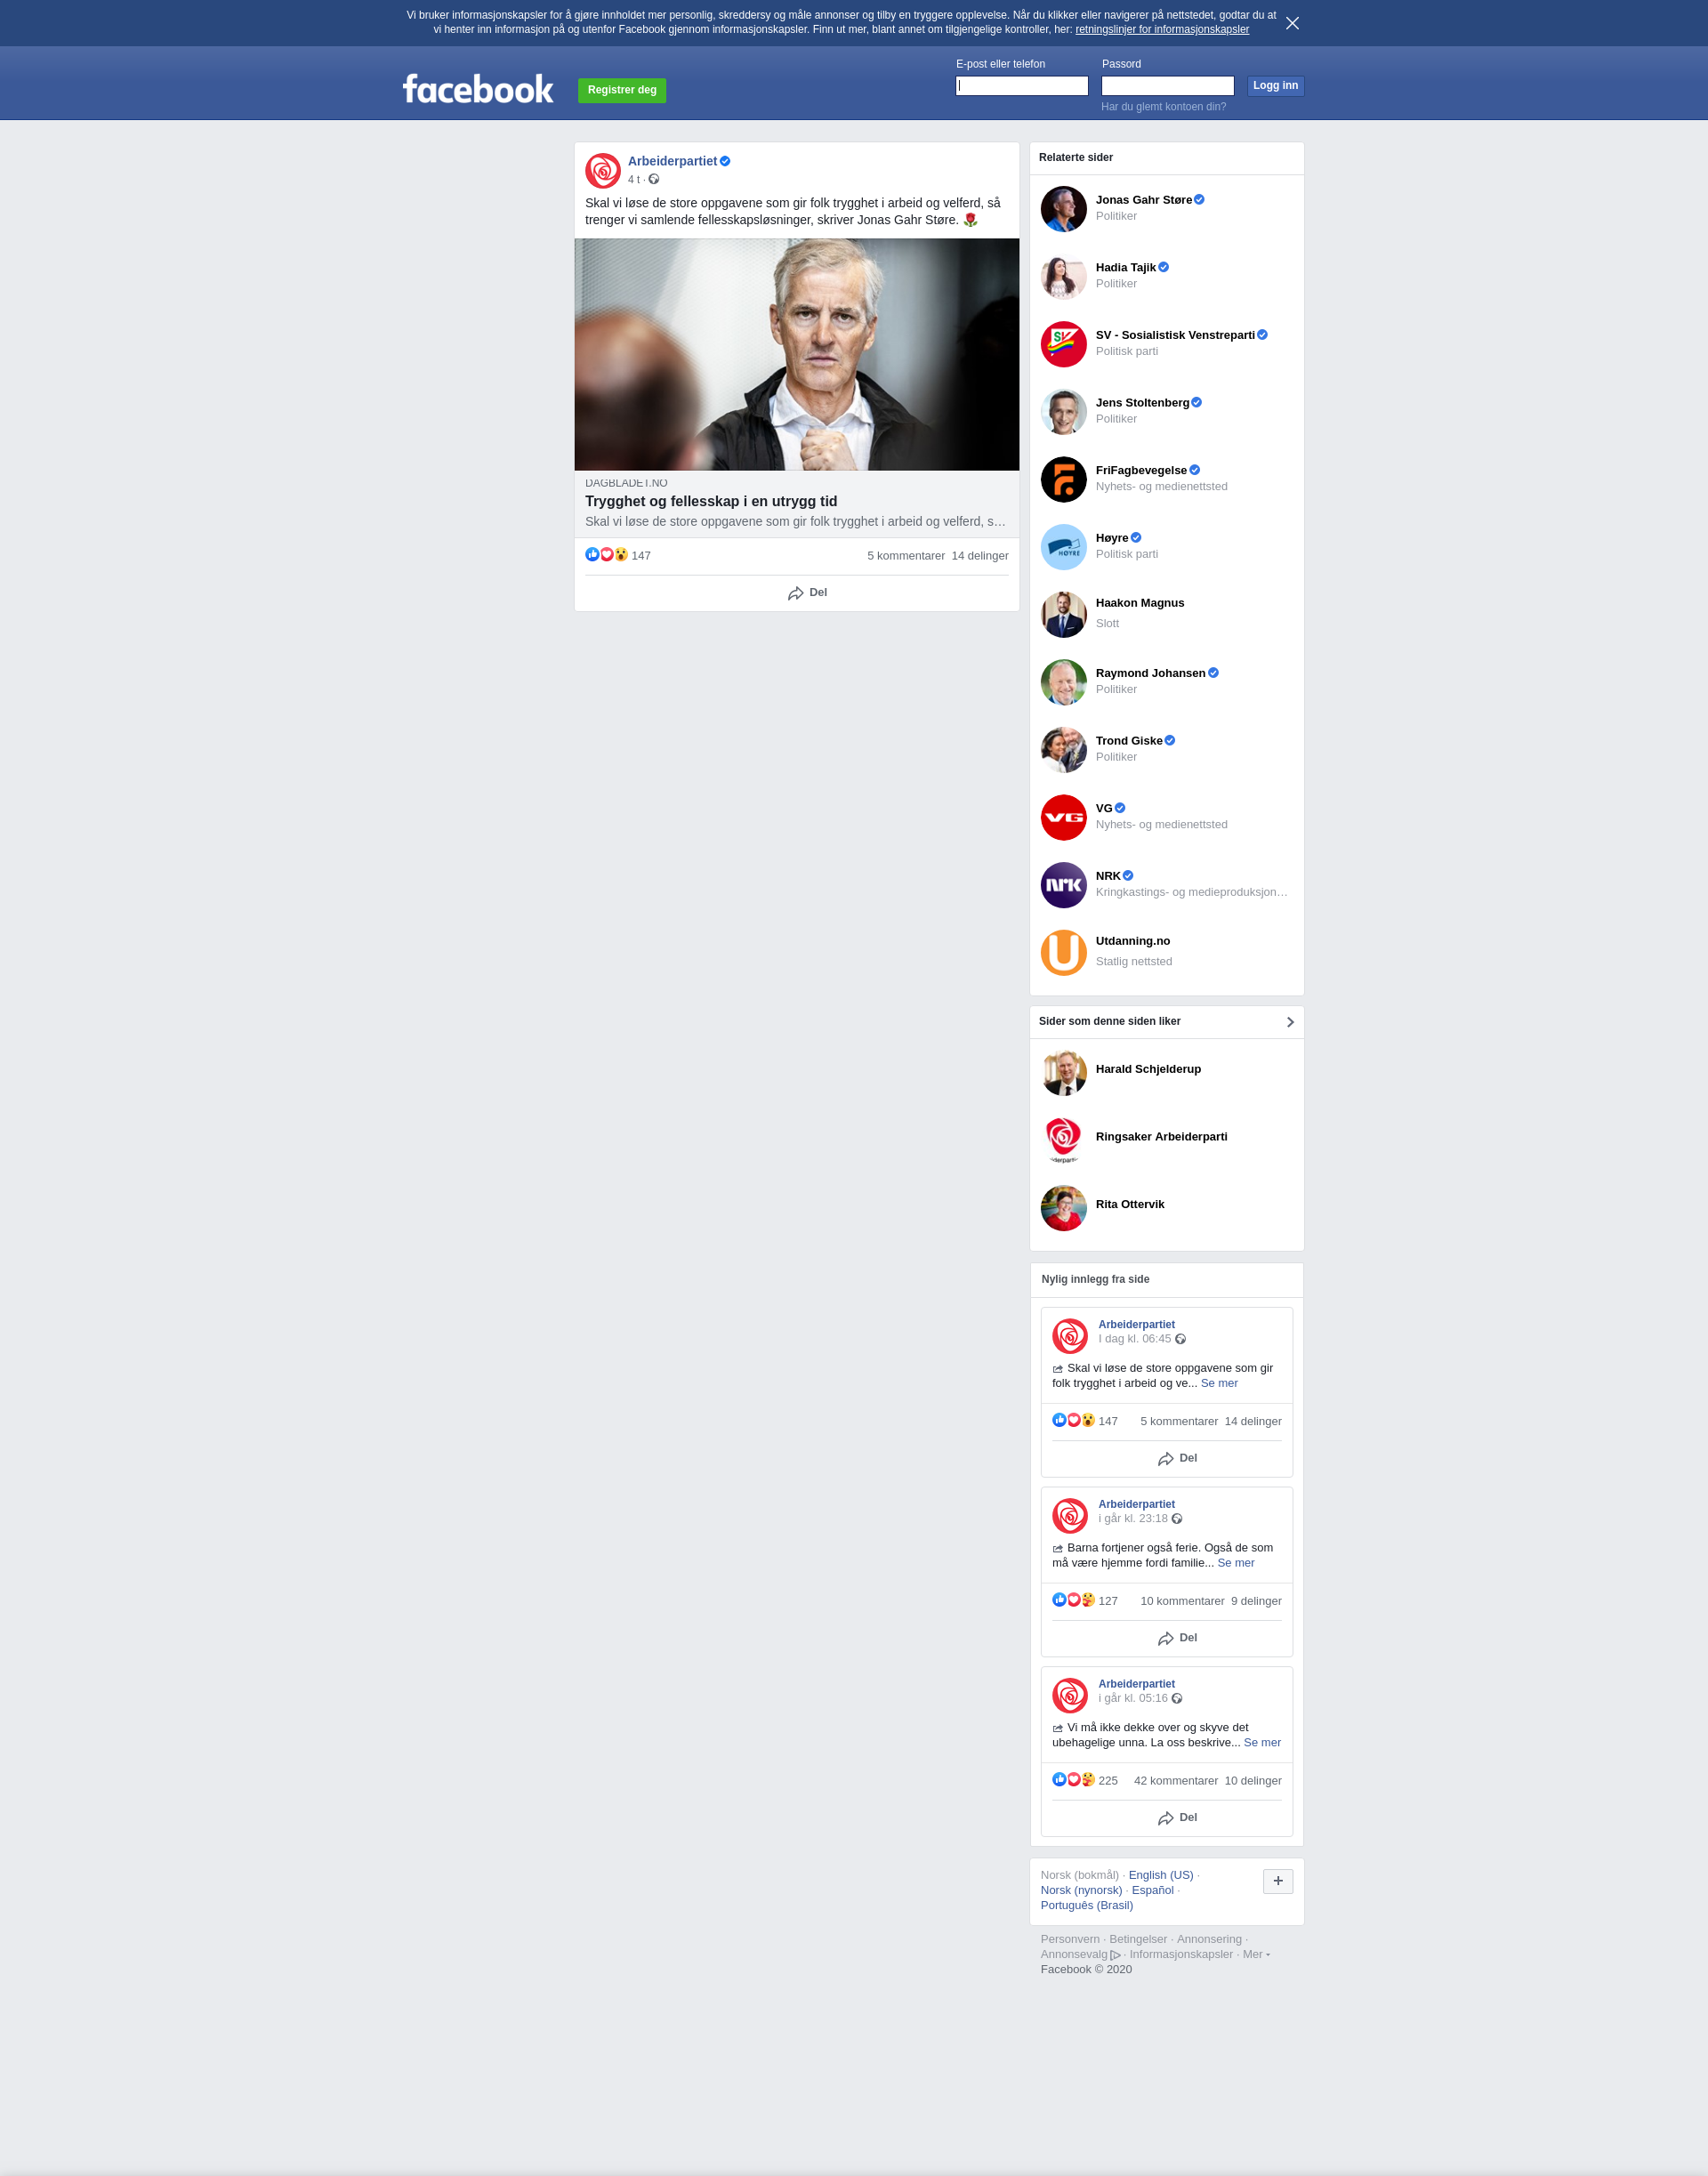1708x2176 pixels.
Task: Open the FriFagbevegelse logo icon
Action: pyautogui.click(x=1063, y=479)
